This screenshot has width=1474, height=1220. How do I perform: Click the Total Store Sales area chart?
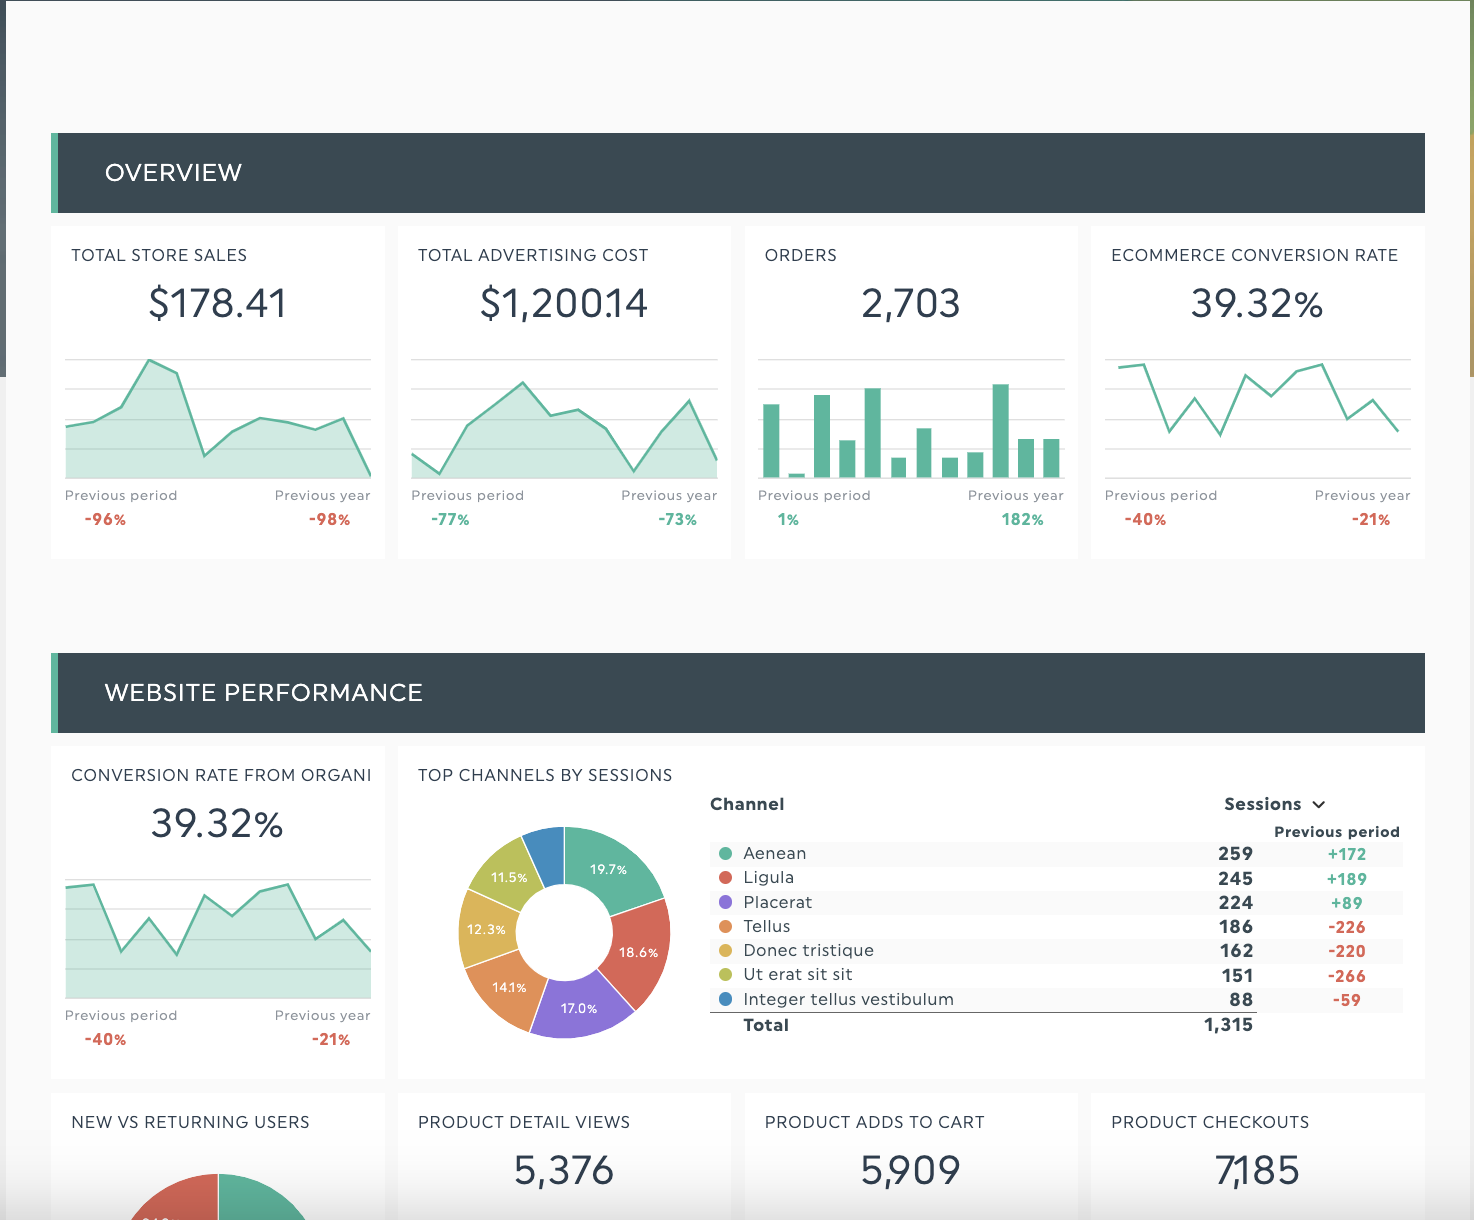click(x=218, y=419)
